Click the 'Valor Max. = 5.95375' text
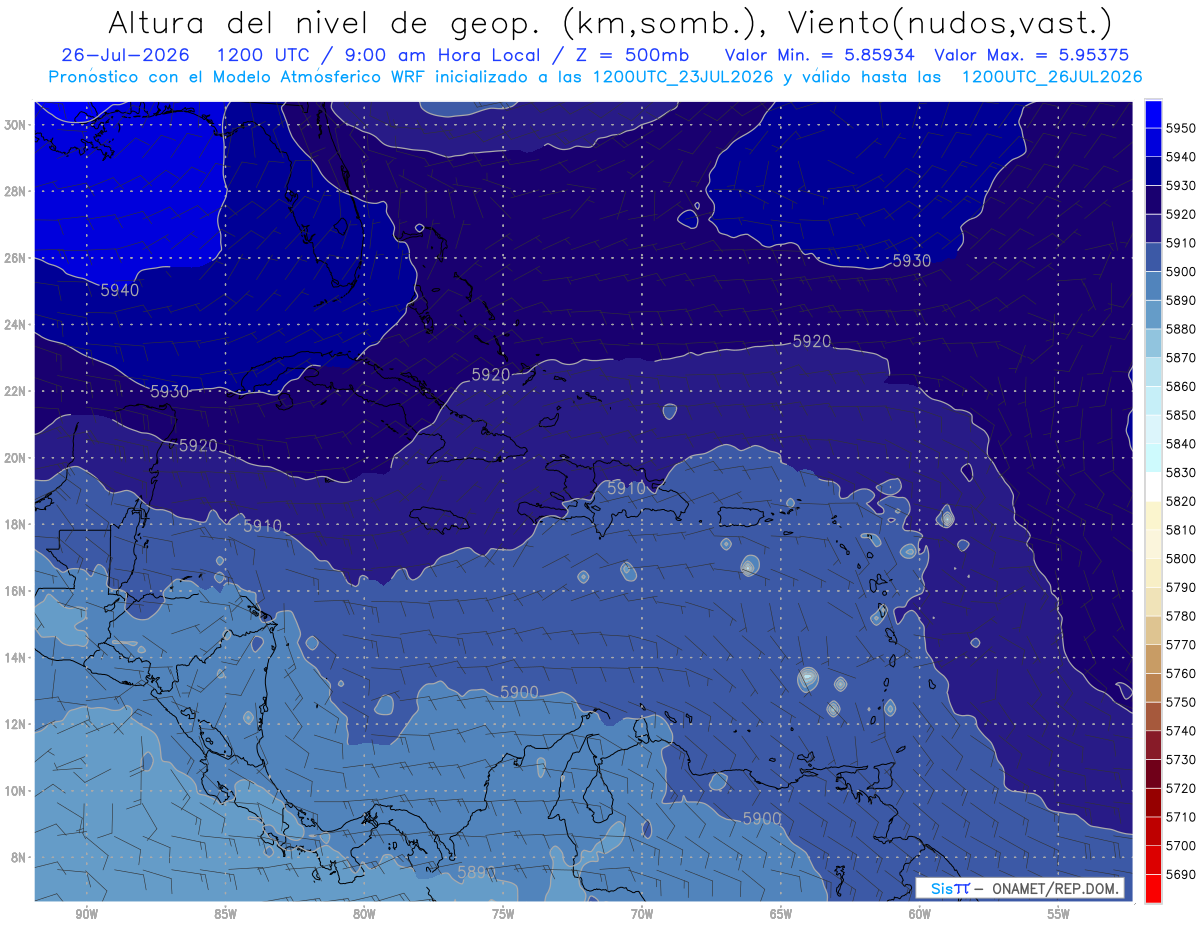 [1032, 55]
